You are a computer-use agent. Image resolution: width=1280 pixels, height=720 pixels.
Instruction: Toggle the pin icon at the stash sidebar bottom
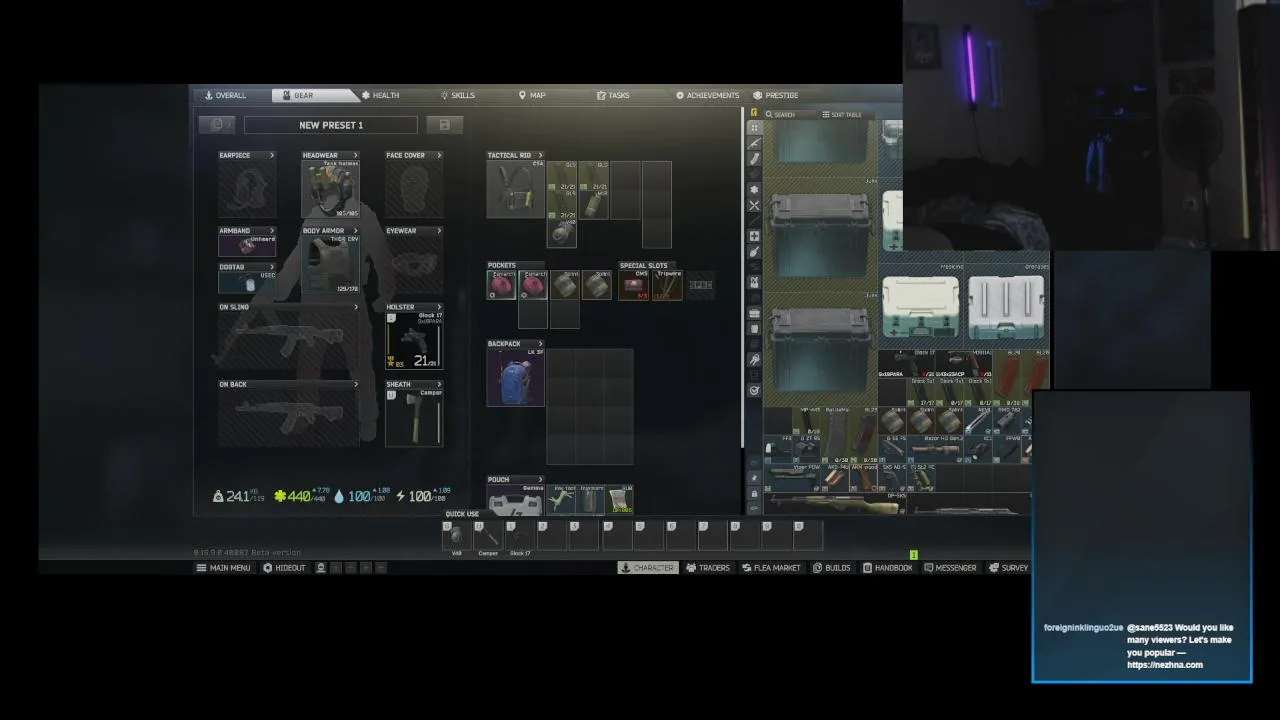pos(754,480)
